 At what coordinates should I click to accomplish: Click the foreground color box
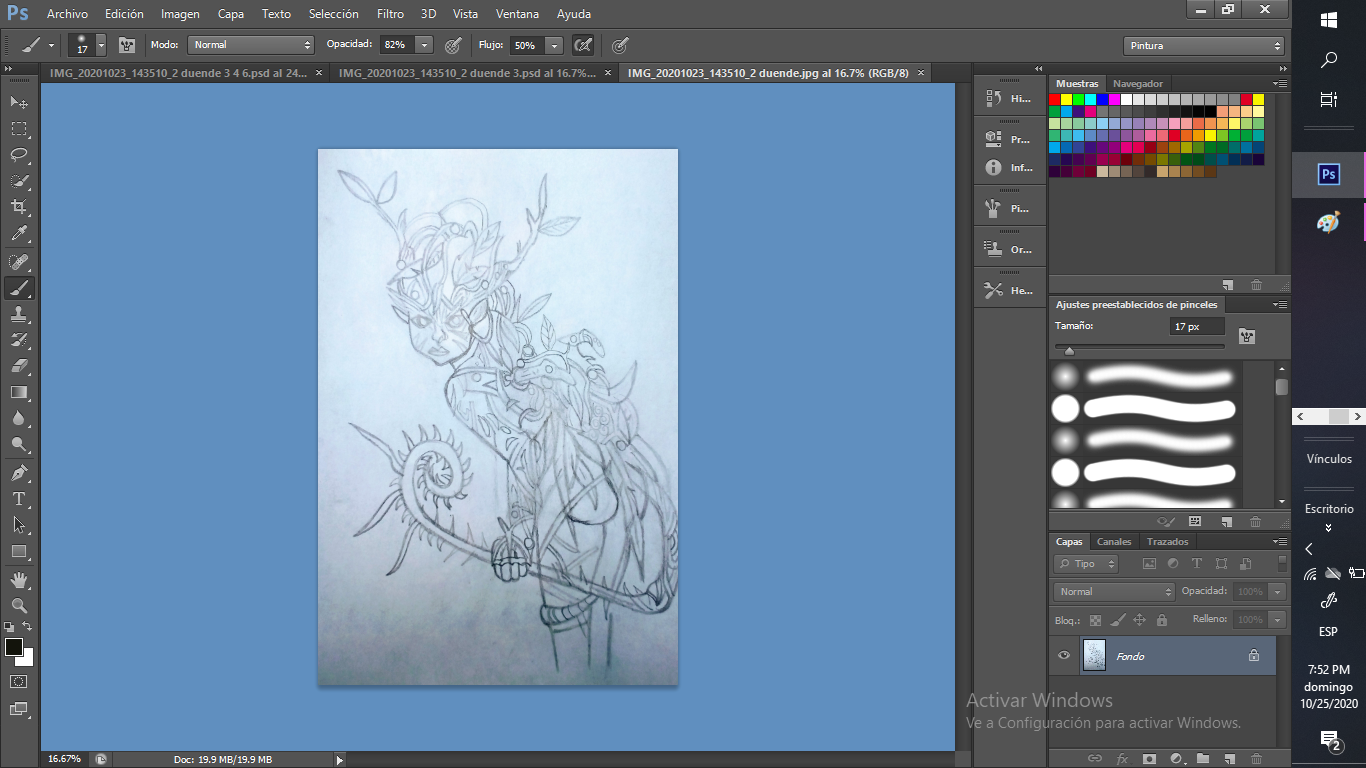[14, 647]
